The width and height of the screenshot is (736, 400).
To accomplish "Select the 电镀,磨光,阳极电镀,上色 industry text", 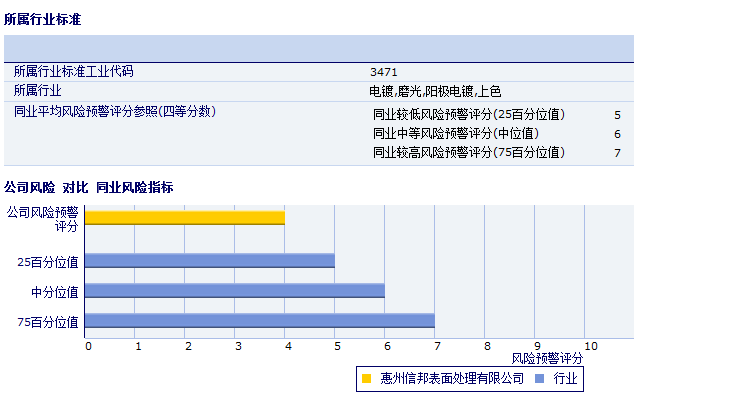I will coord(435,91).
